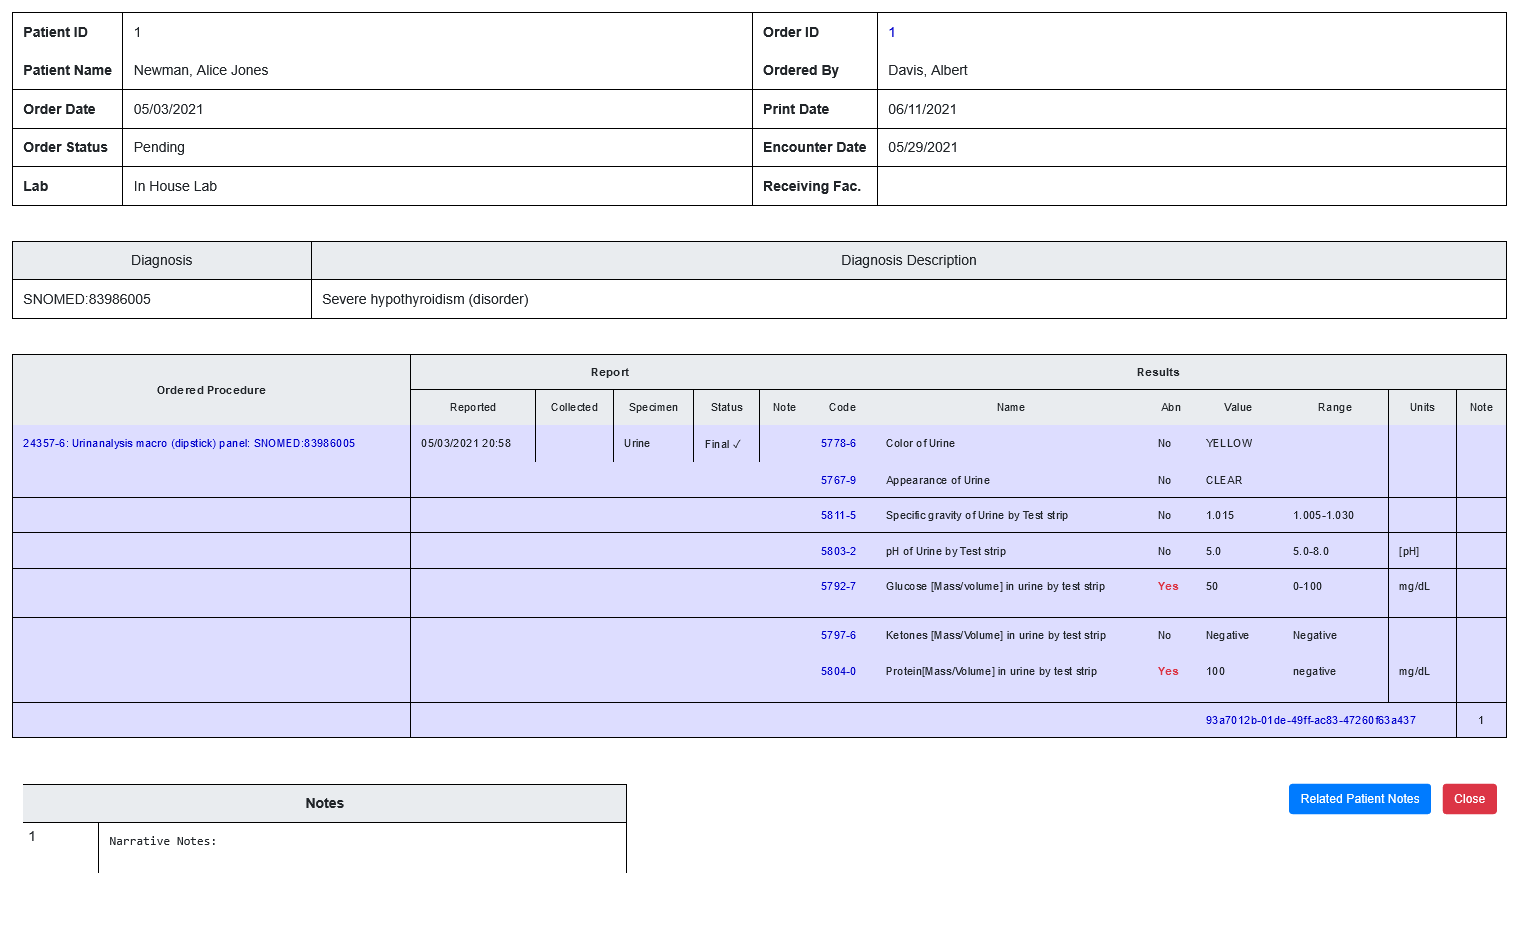This screenshot has width=1519, height=926.
Task: Click the Notes table header
Action: 325,803
